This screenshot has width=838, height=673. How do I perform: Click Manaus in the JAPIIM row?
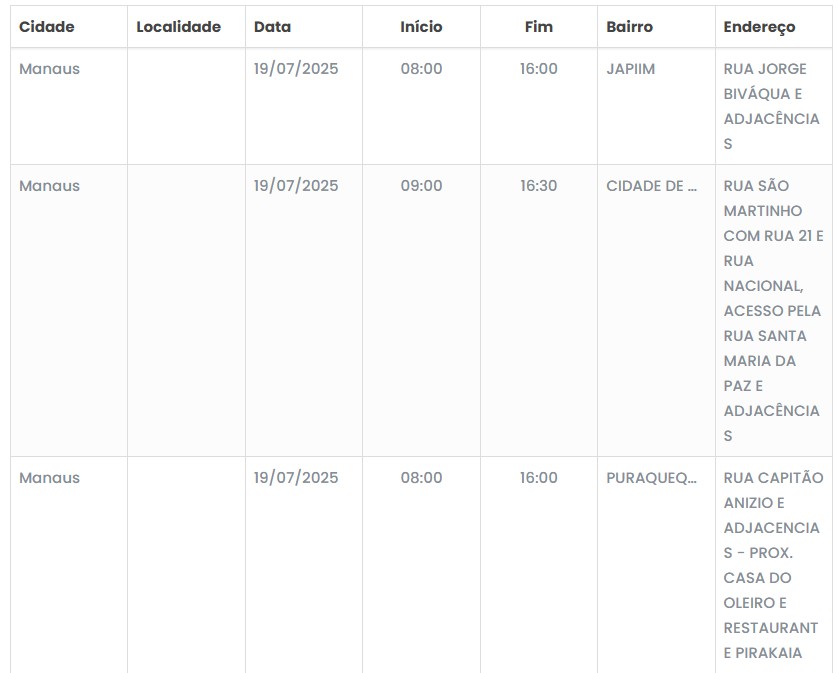(x=49, y=69)
